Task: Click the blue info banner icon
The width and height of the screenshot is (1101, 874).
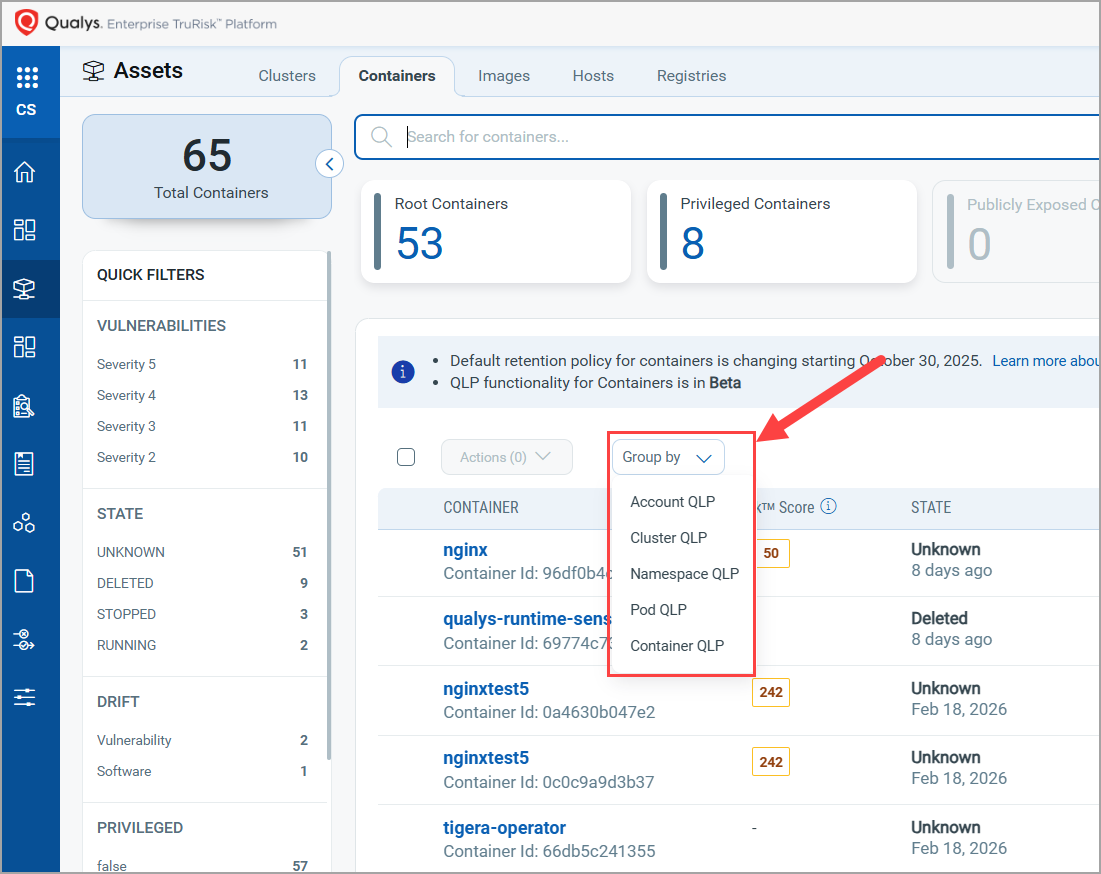Action: click(402, 372)
